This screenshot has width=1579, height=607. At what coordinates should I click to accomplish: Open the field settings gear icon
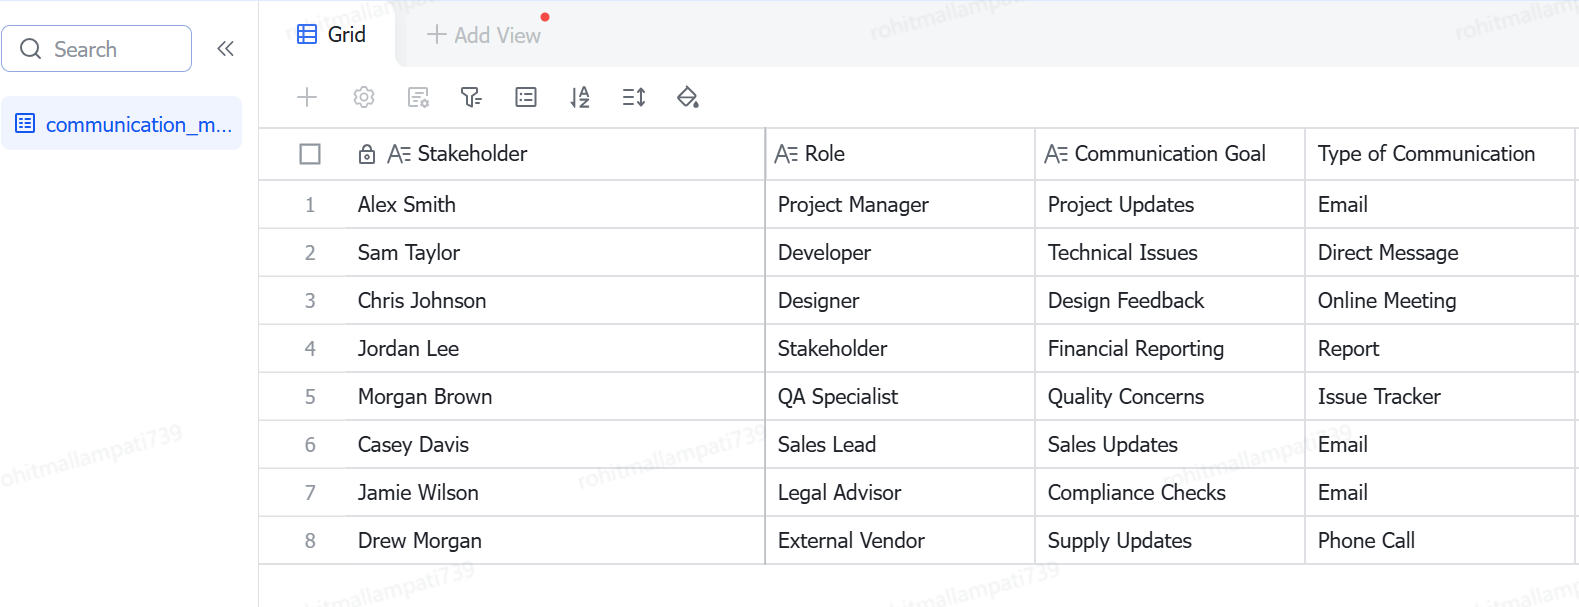(x=364, y=97)
